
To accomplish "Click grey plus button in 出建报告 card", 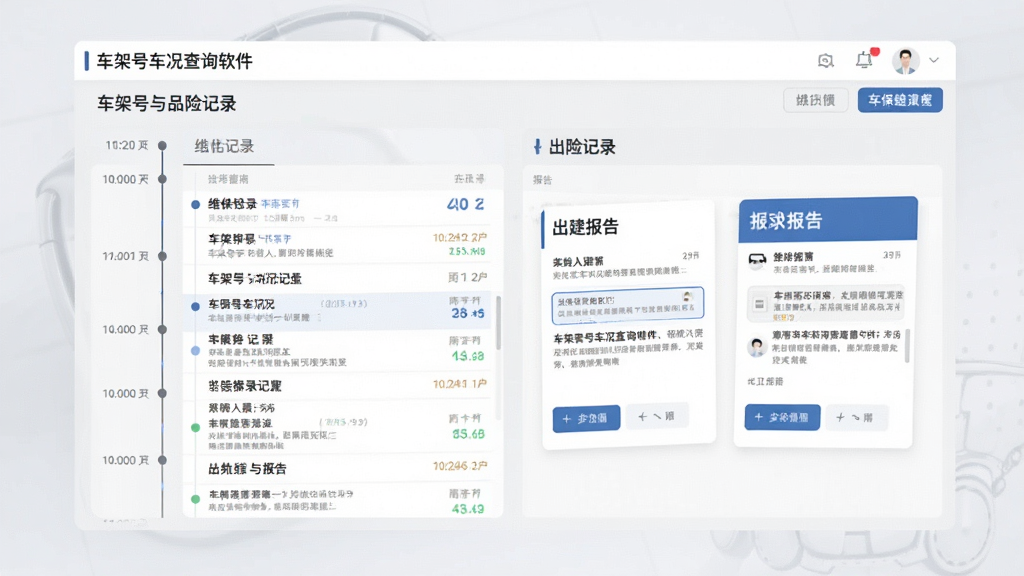I will pyautogui.click(x=657, y=417).
